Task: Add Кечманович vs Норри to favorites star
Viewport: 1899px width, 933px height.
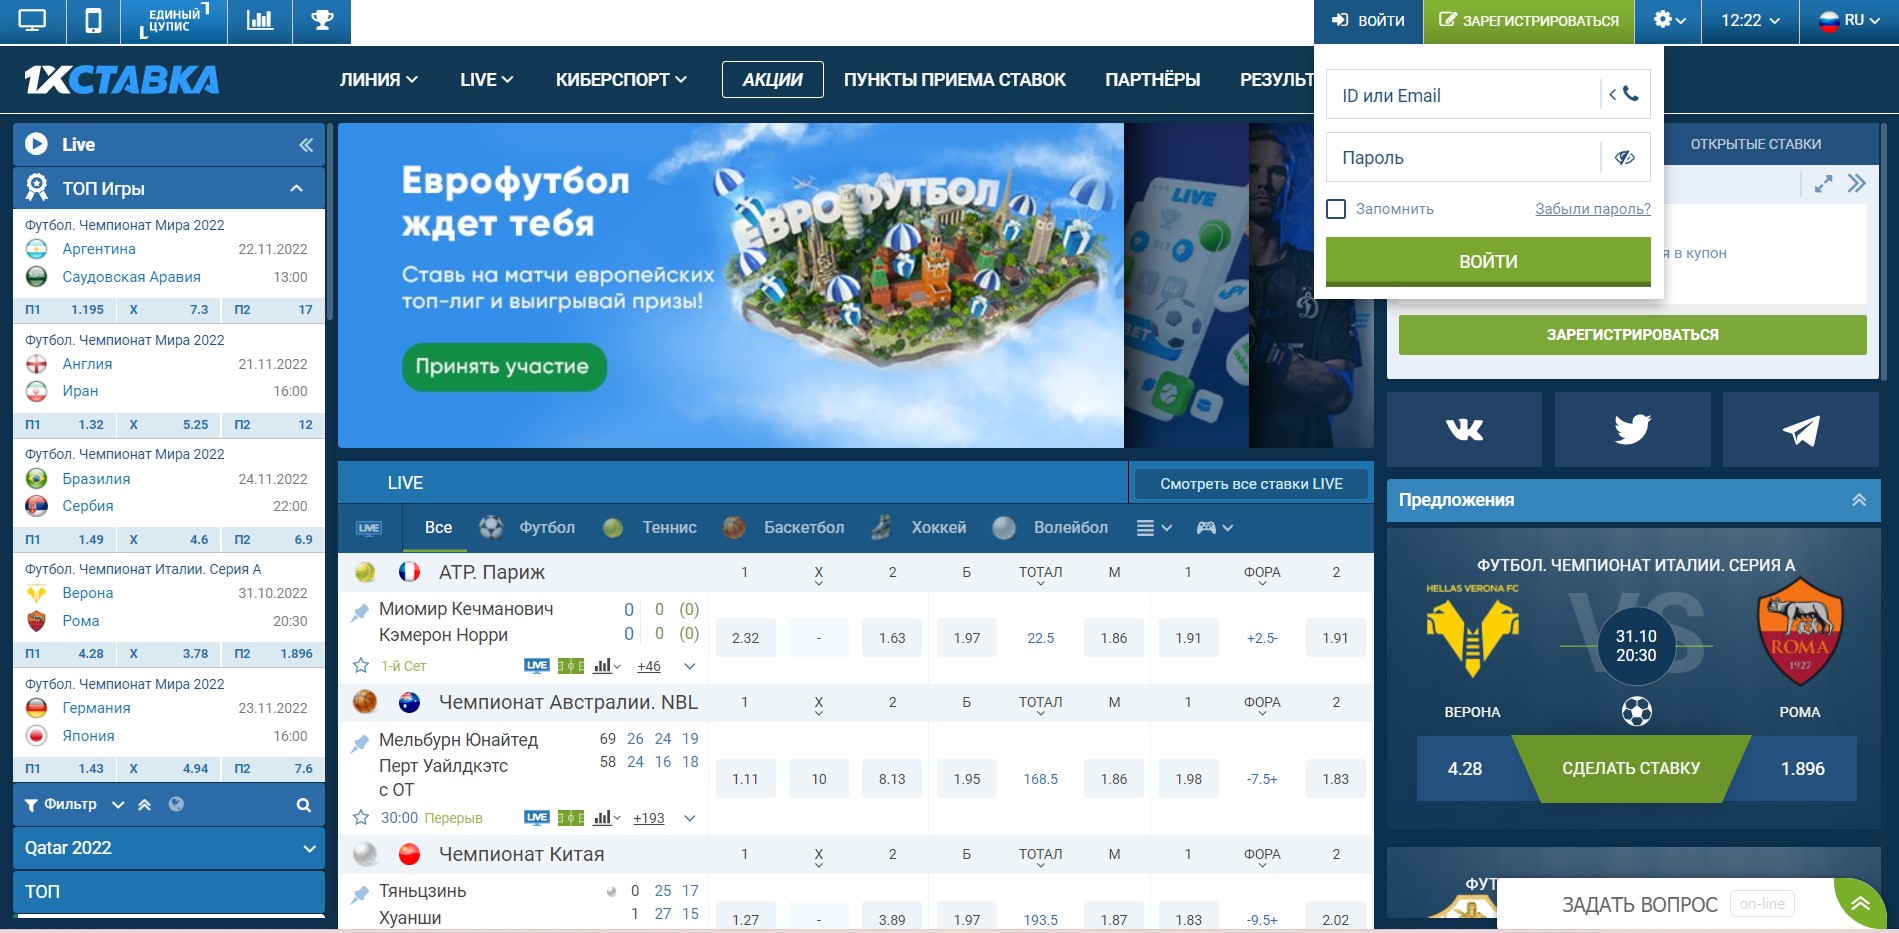Action: (361, 666)
